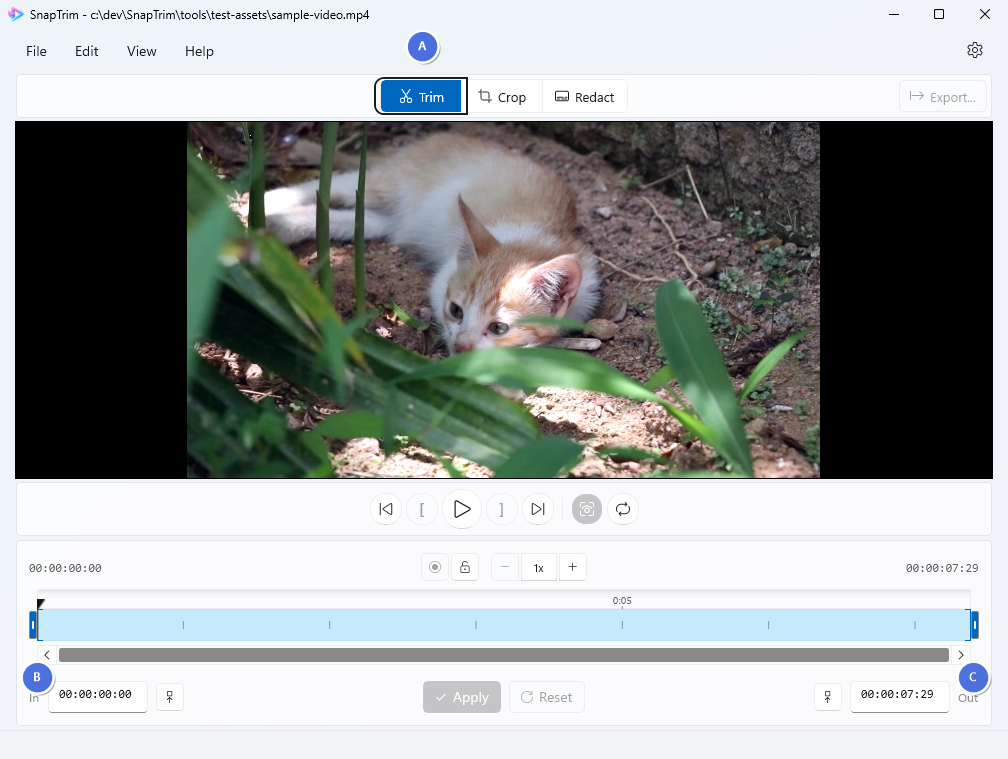Image resolution: width=1008 pixels, height=759 pixels.
Task: Toggle loop playback
Action: [622, 509]
